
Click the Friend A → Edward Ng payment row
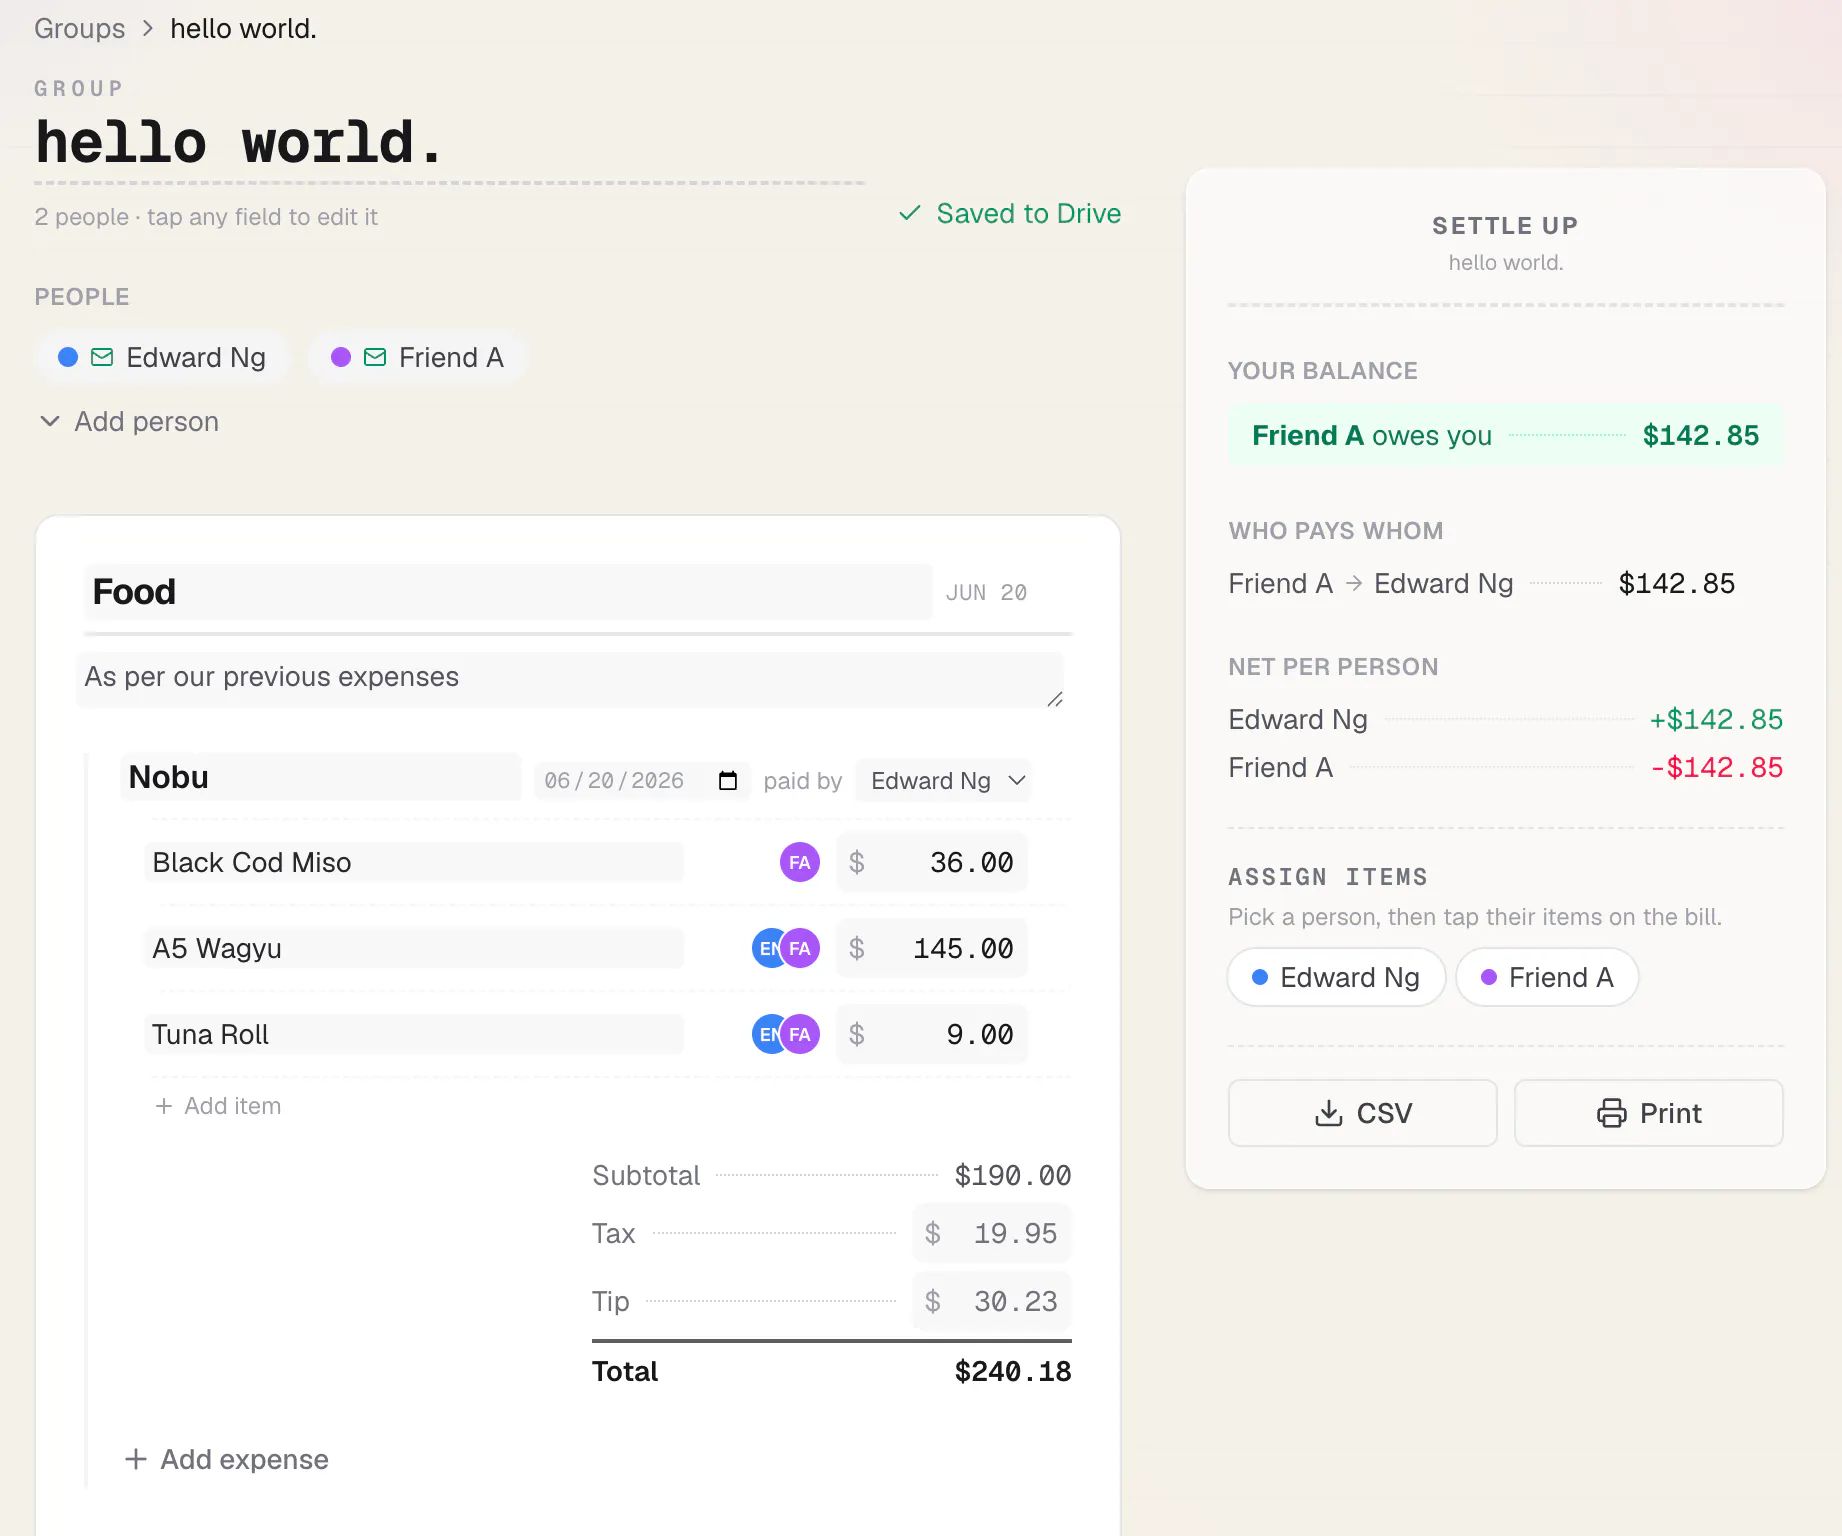point(1482,583)
